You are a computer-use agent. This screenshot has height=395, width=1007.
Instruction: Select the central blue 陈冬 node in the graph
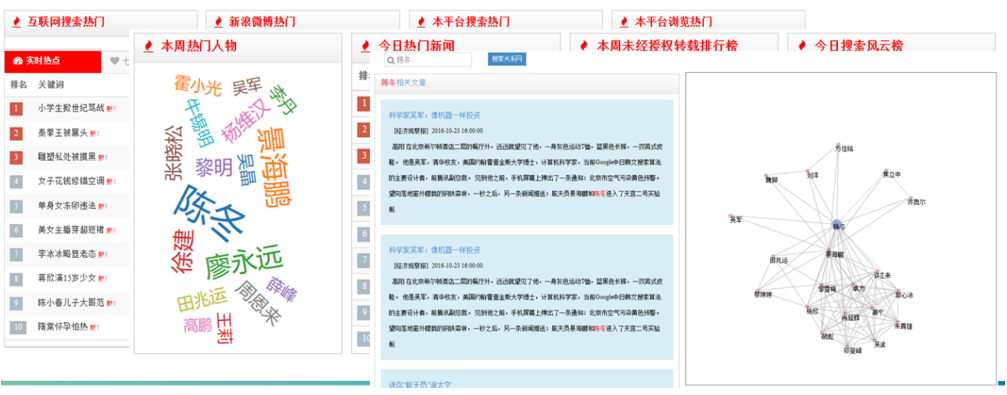click(x=836, y=226)
